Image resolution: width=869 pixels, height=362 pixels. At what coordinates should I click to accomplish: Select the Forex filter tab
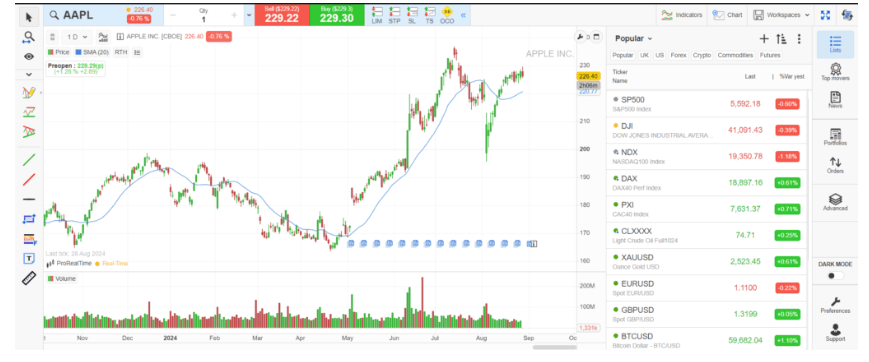[x=678, y=55]
